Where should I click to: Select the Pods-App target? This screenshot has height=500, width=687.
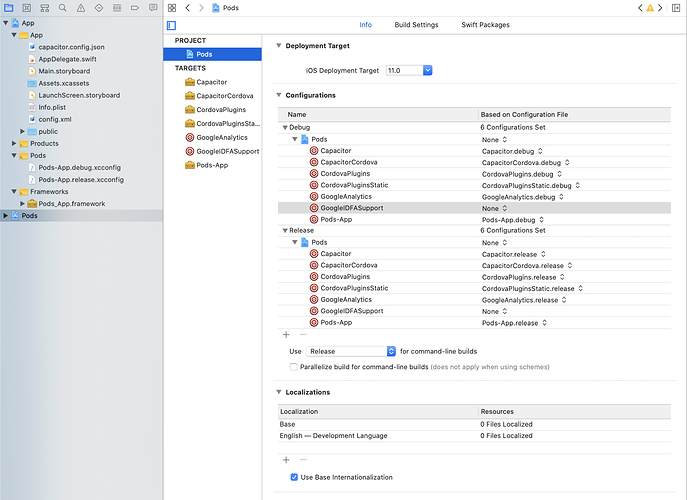click(206, 165)
